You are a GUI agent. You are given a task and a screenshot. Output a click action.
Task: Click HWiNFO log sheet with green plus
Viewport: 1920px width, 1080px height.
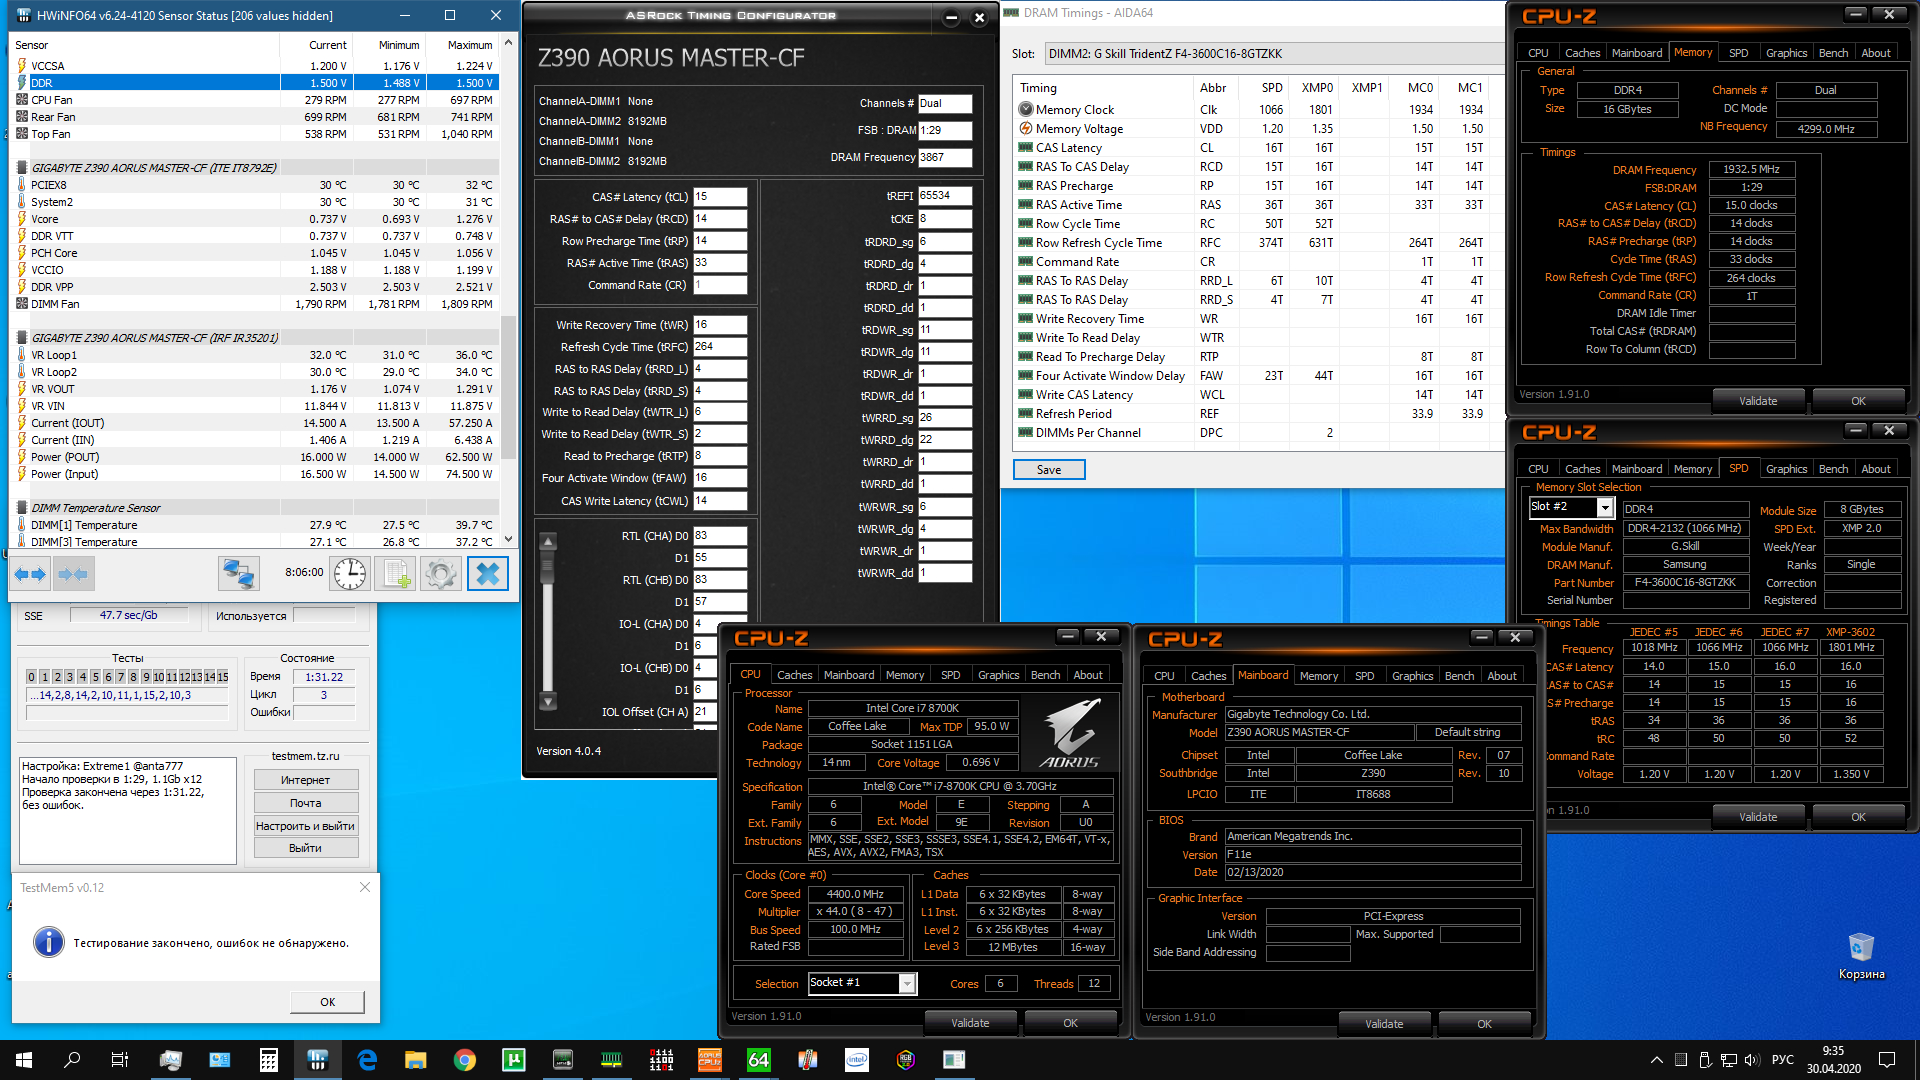tap(396, 574)
